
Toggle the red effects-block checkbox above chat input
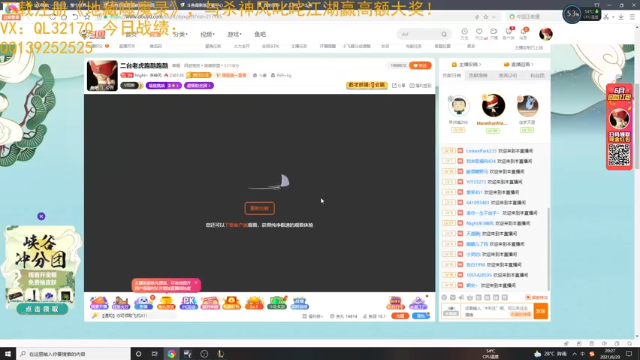(x=528, y=298)
